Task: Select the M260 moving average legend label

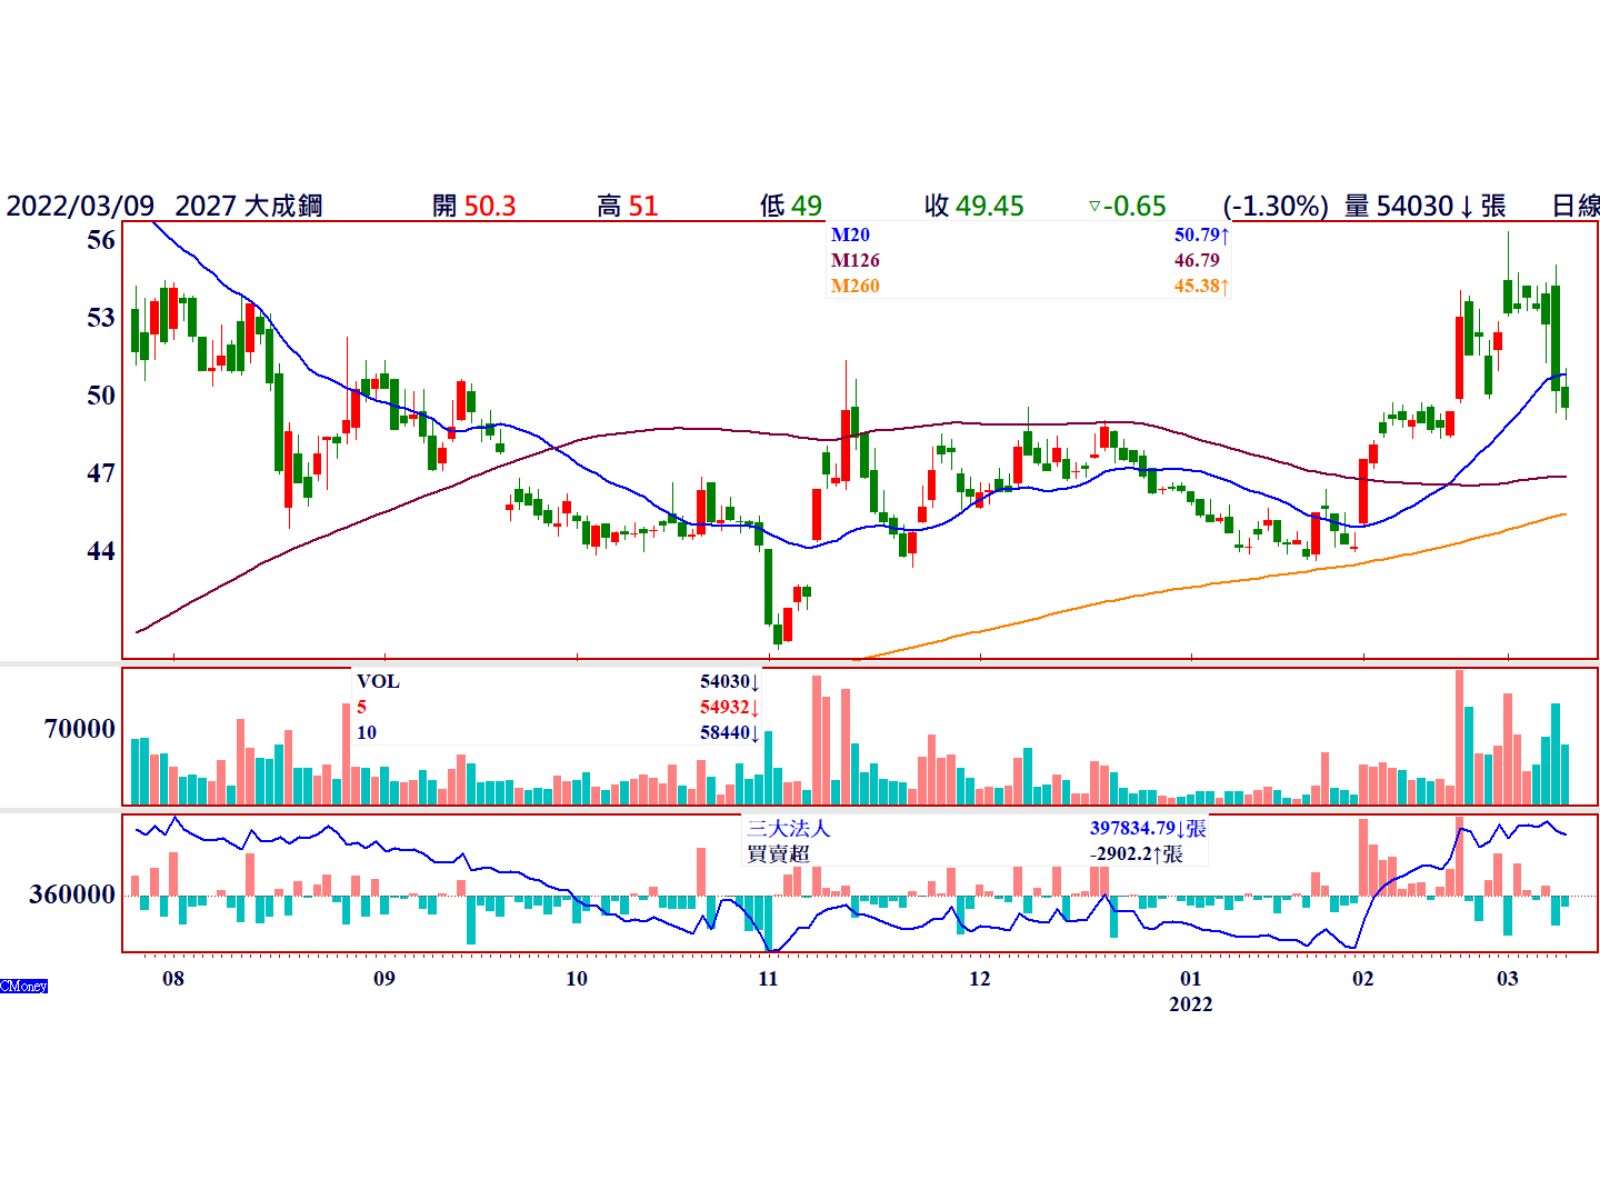Action: click(855, 286)
